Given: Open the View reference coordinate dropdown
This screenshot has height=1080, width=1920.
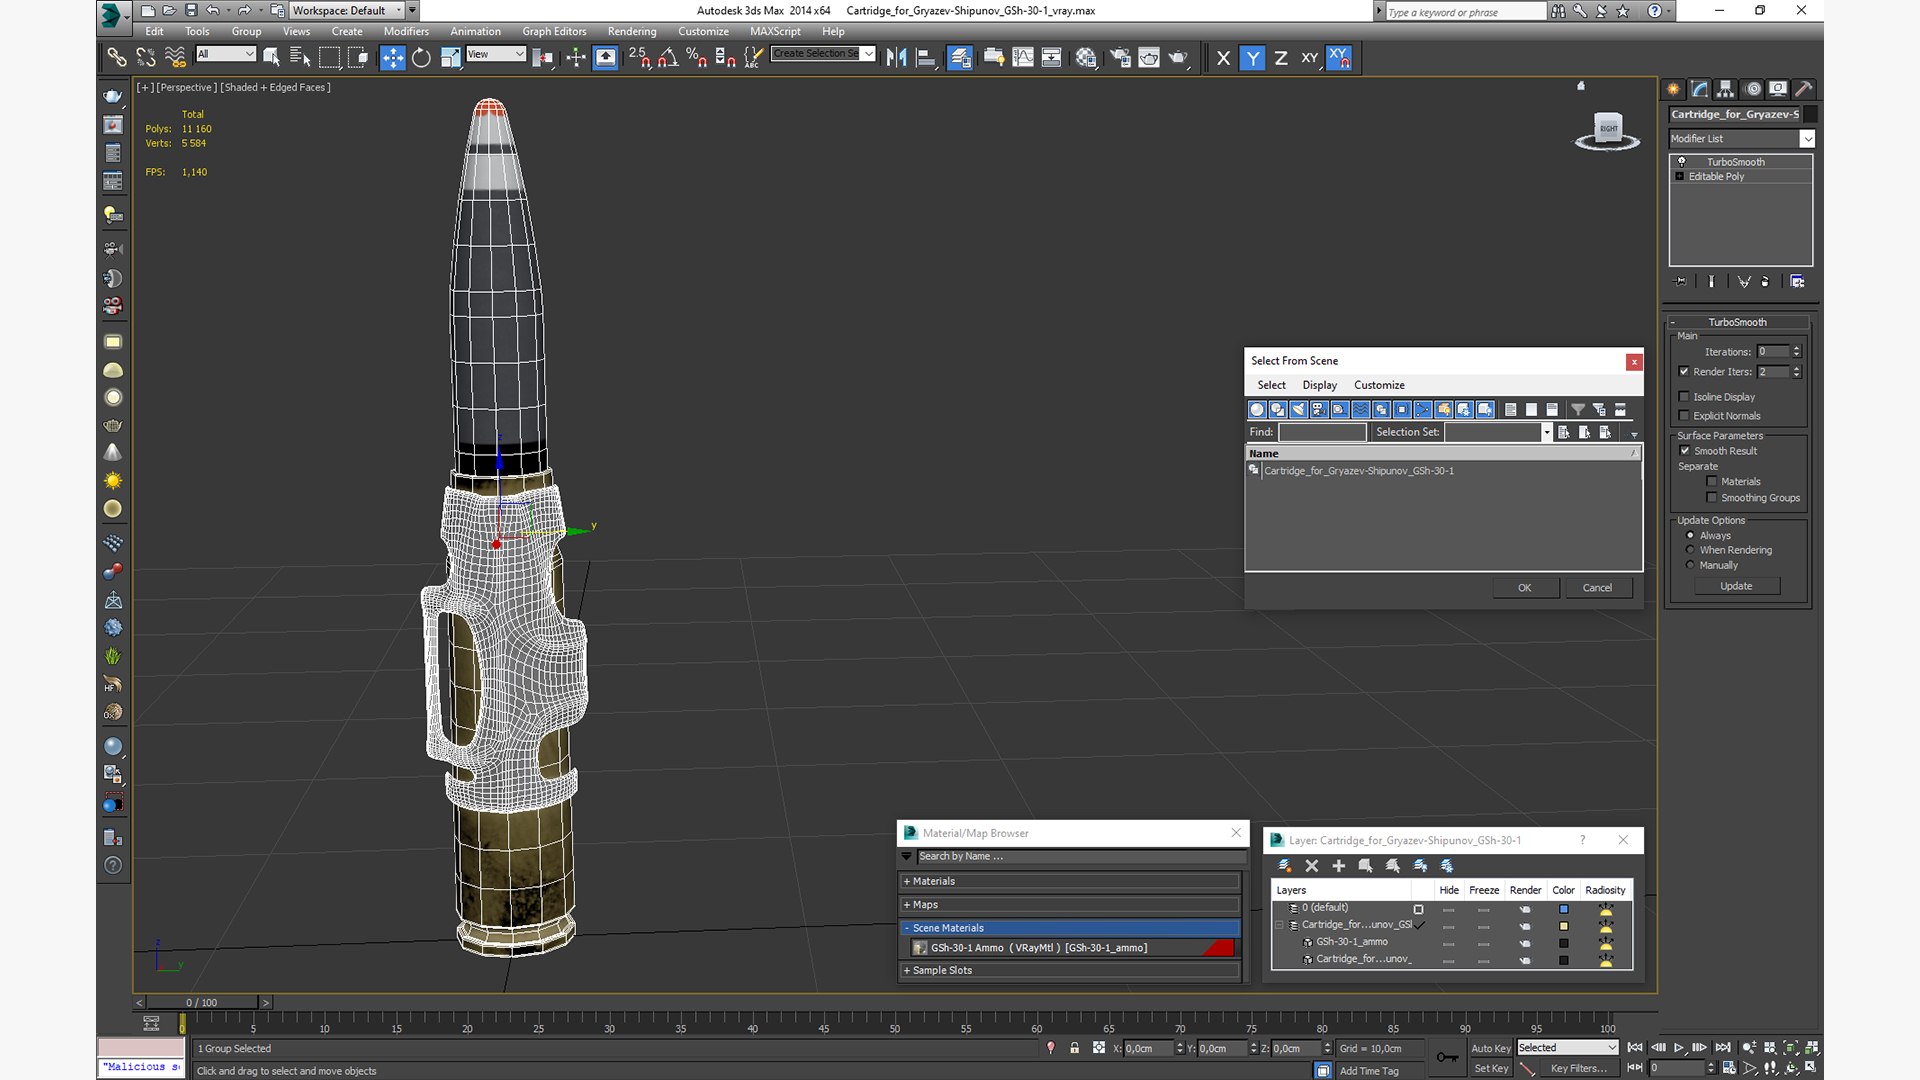Looking at the screenshot, I should 496,54.
